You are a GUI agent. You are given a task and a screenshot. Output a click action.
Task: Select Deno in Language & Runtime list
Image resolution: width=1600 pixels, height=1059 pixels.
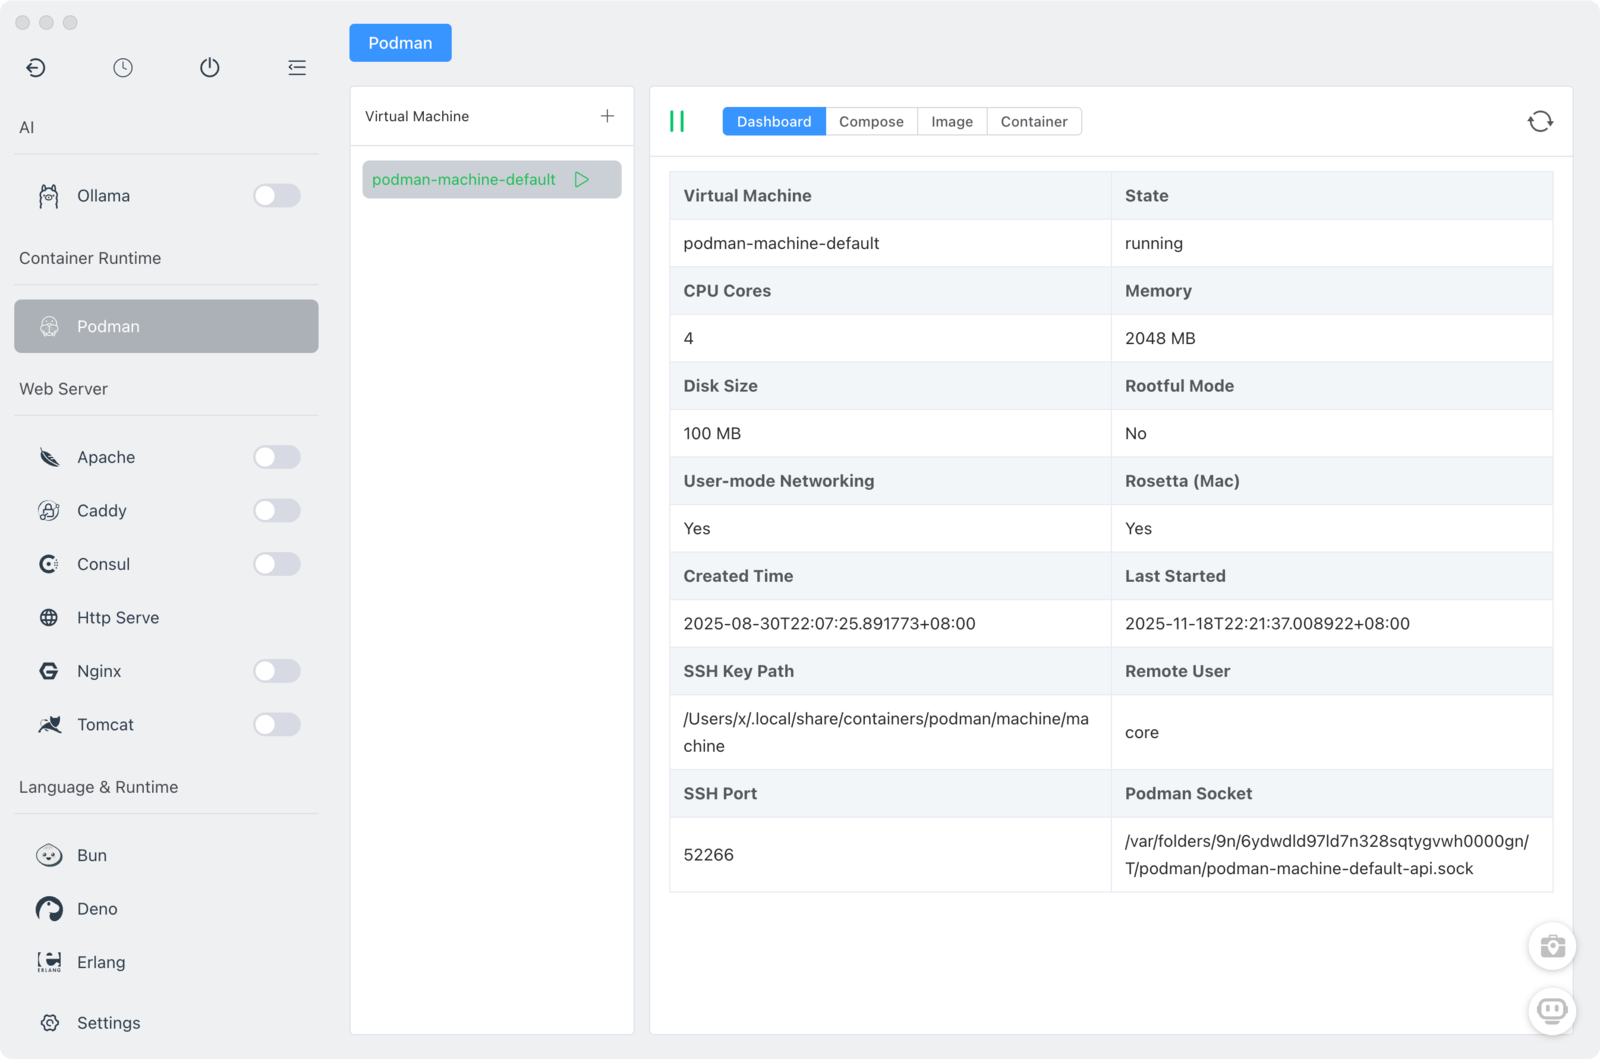click(97, 909)
